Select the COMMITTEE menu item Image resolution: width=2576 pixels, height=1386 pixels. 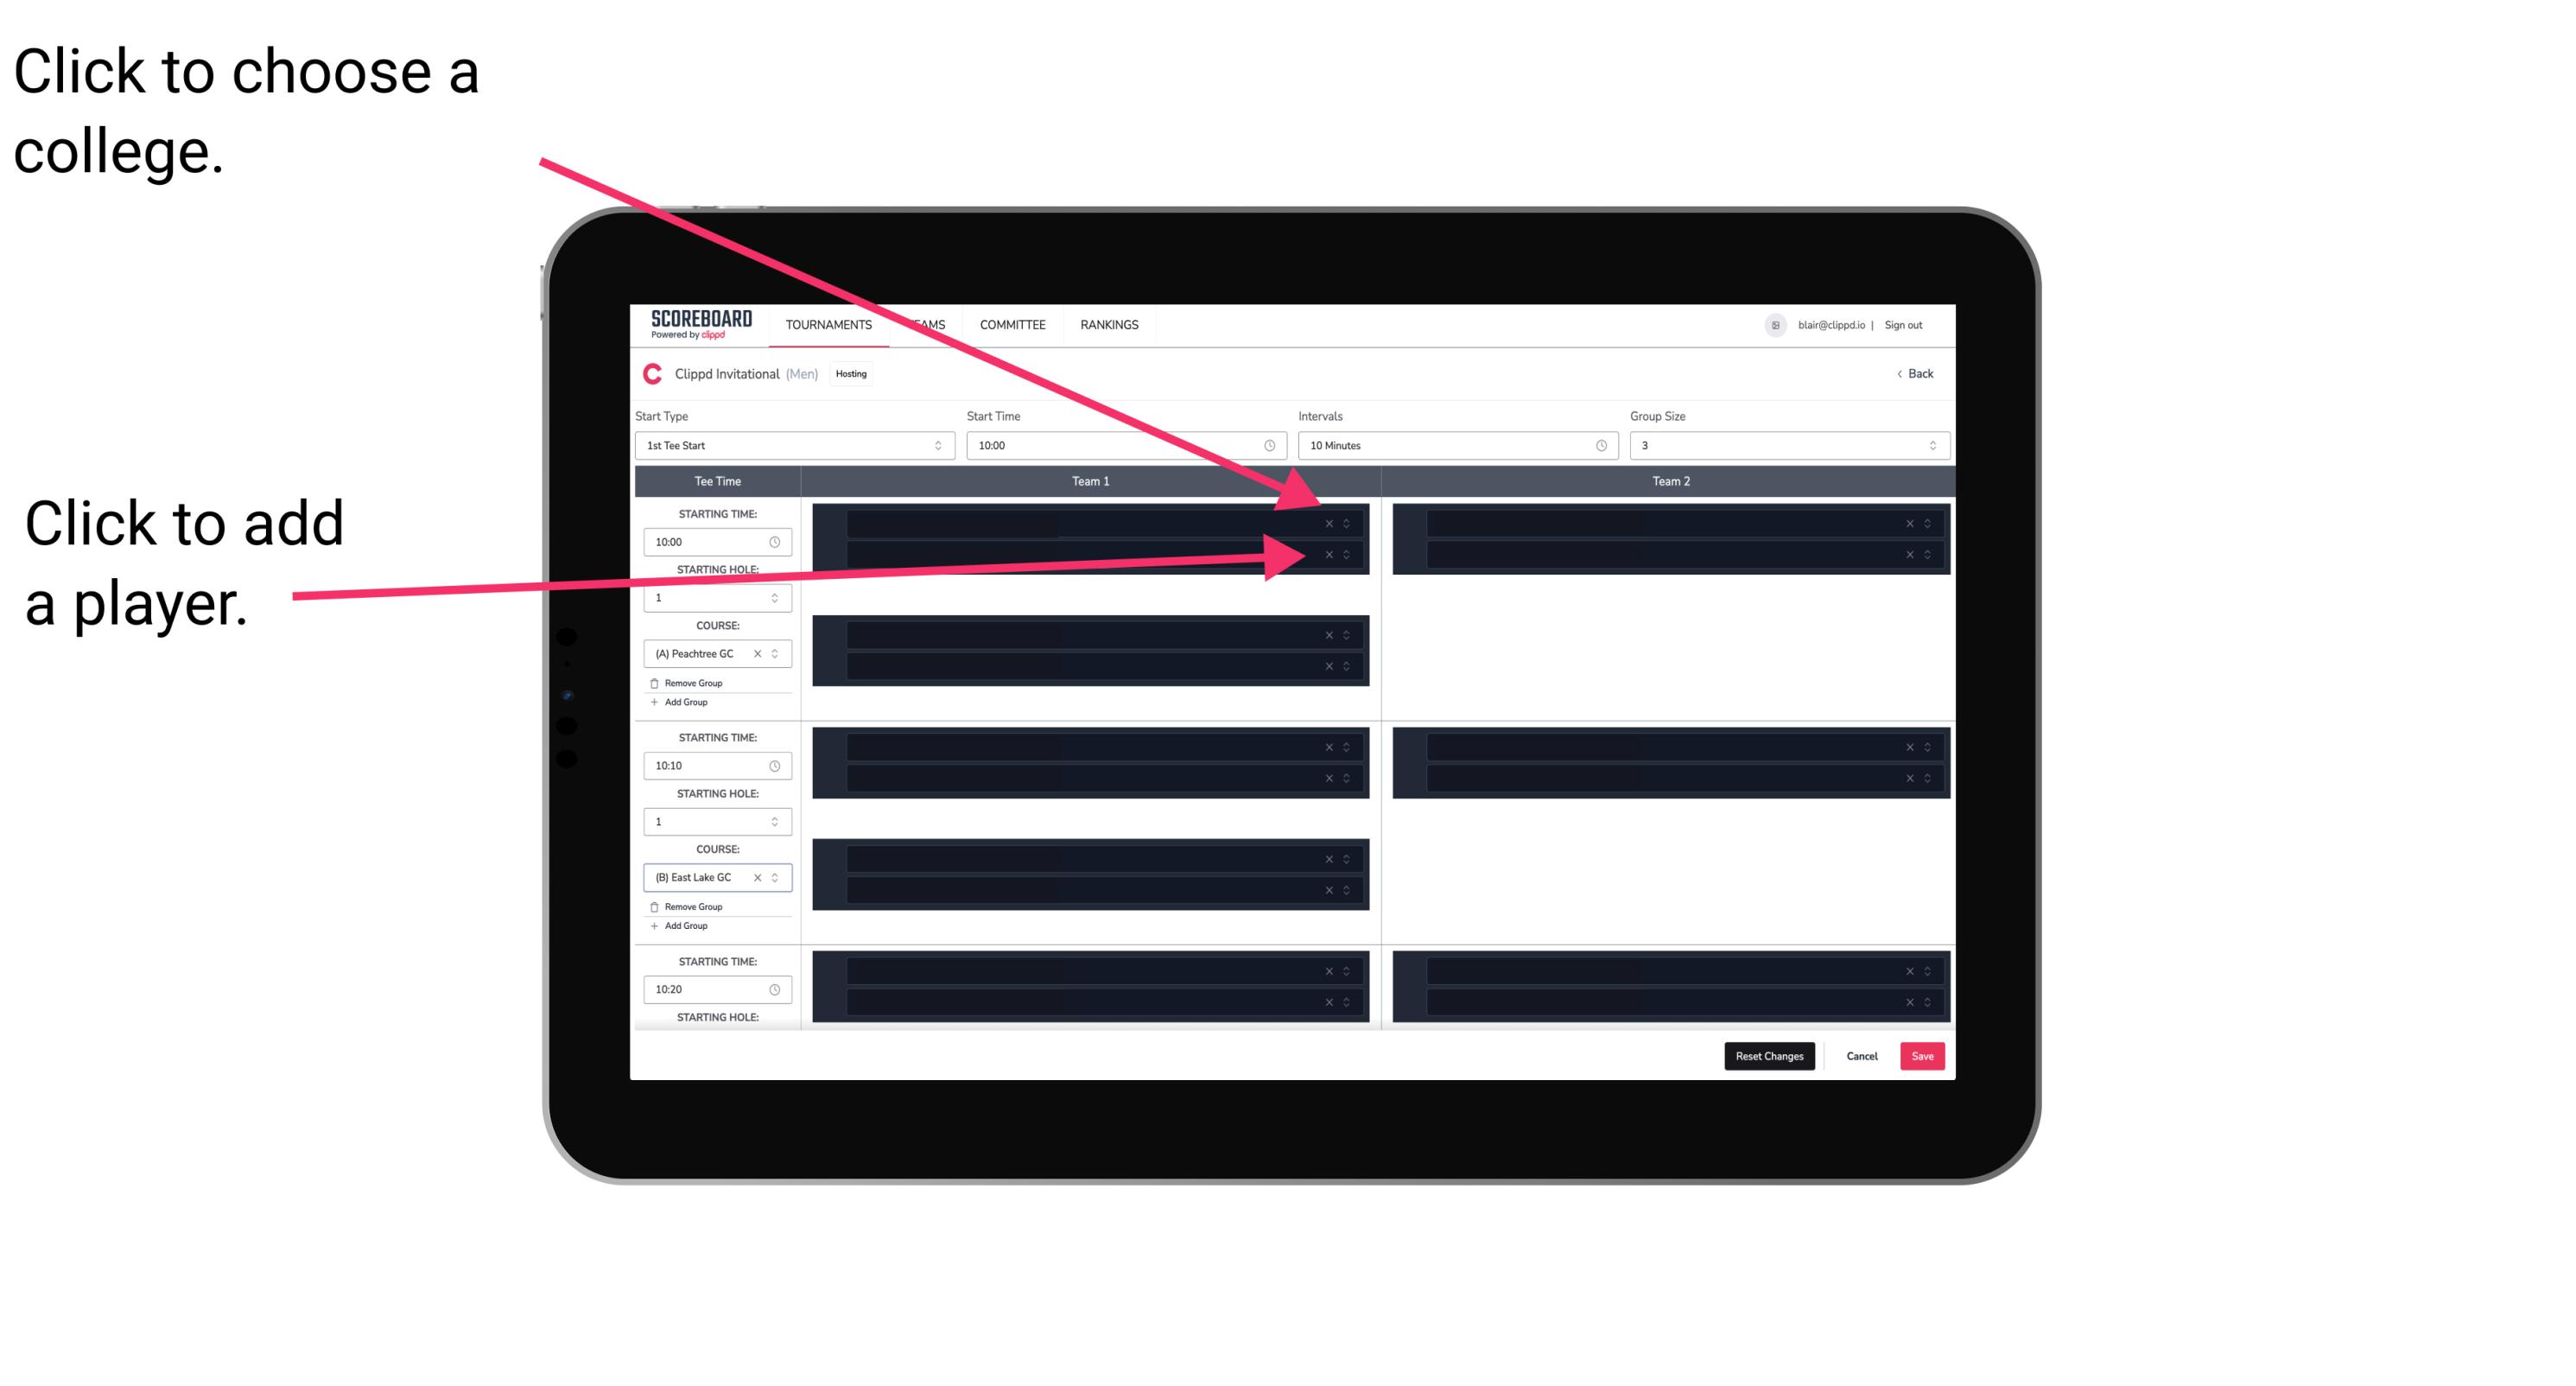(x=1013, y=324)
